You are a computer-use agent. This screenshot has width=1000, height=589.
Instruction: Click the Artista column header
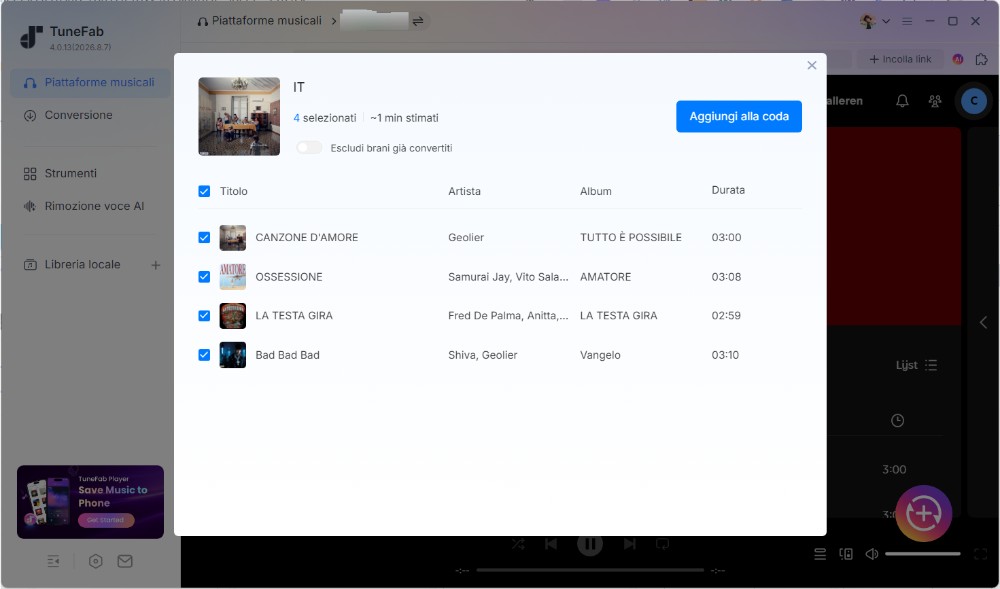point(464,191)
